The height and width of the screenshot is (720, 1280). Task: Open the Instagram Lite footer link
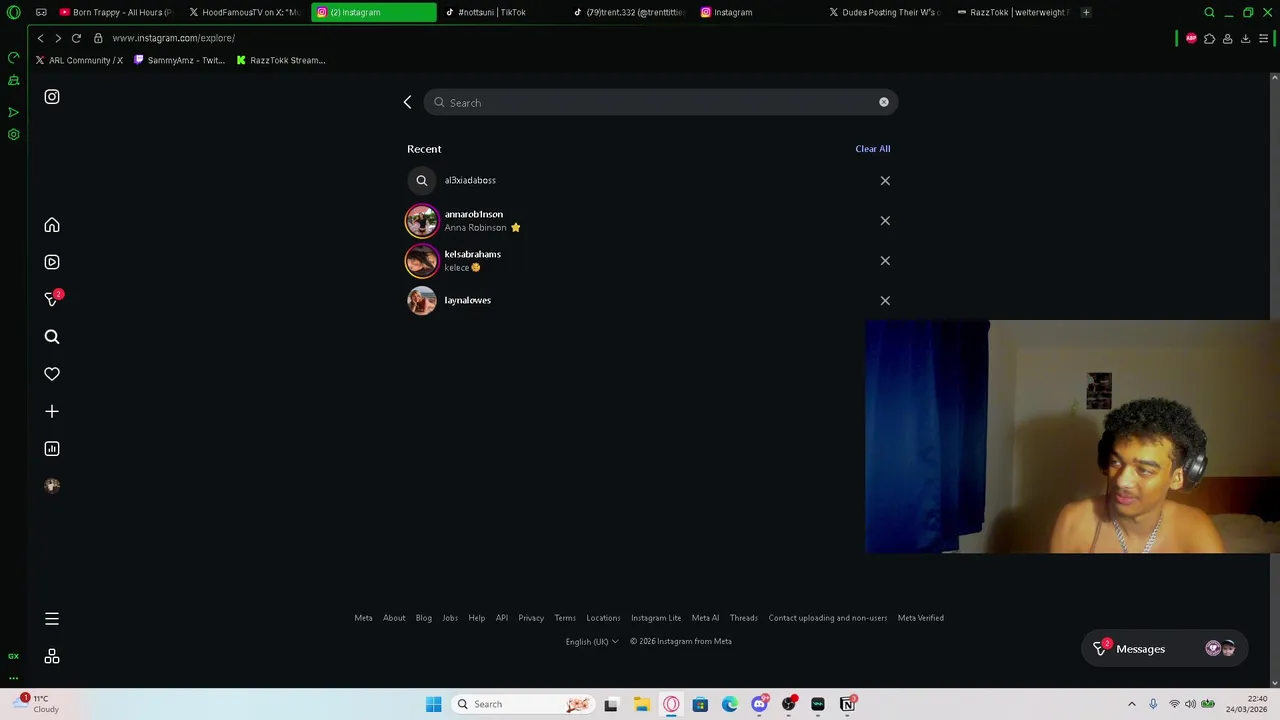click(x=656, y=618)
